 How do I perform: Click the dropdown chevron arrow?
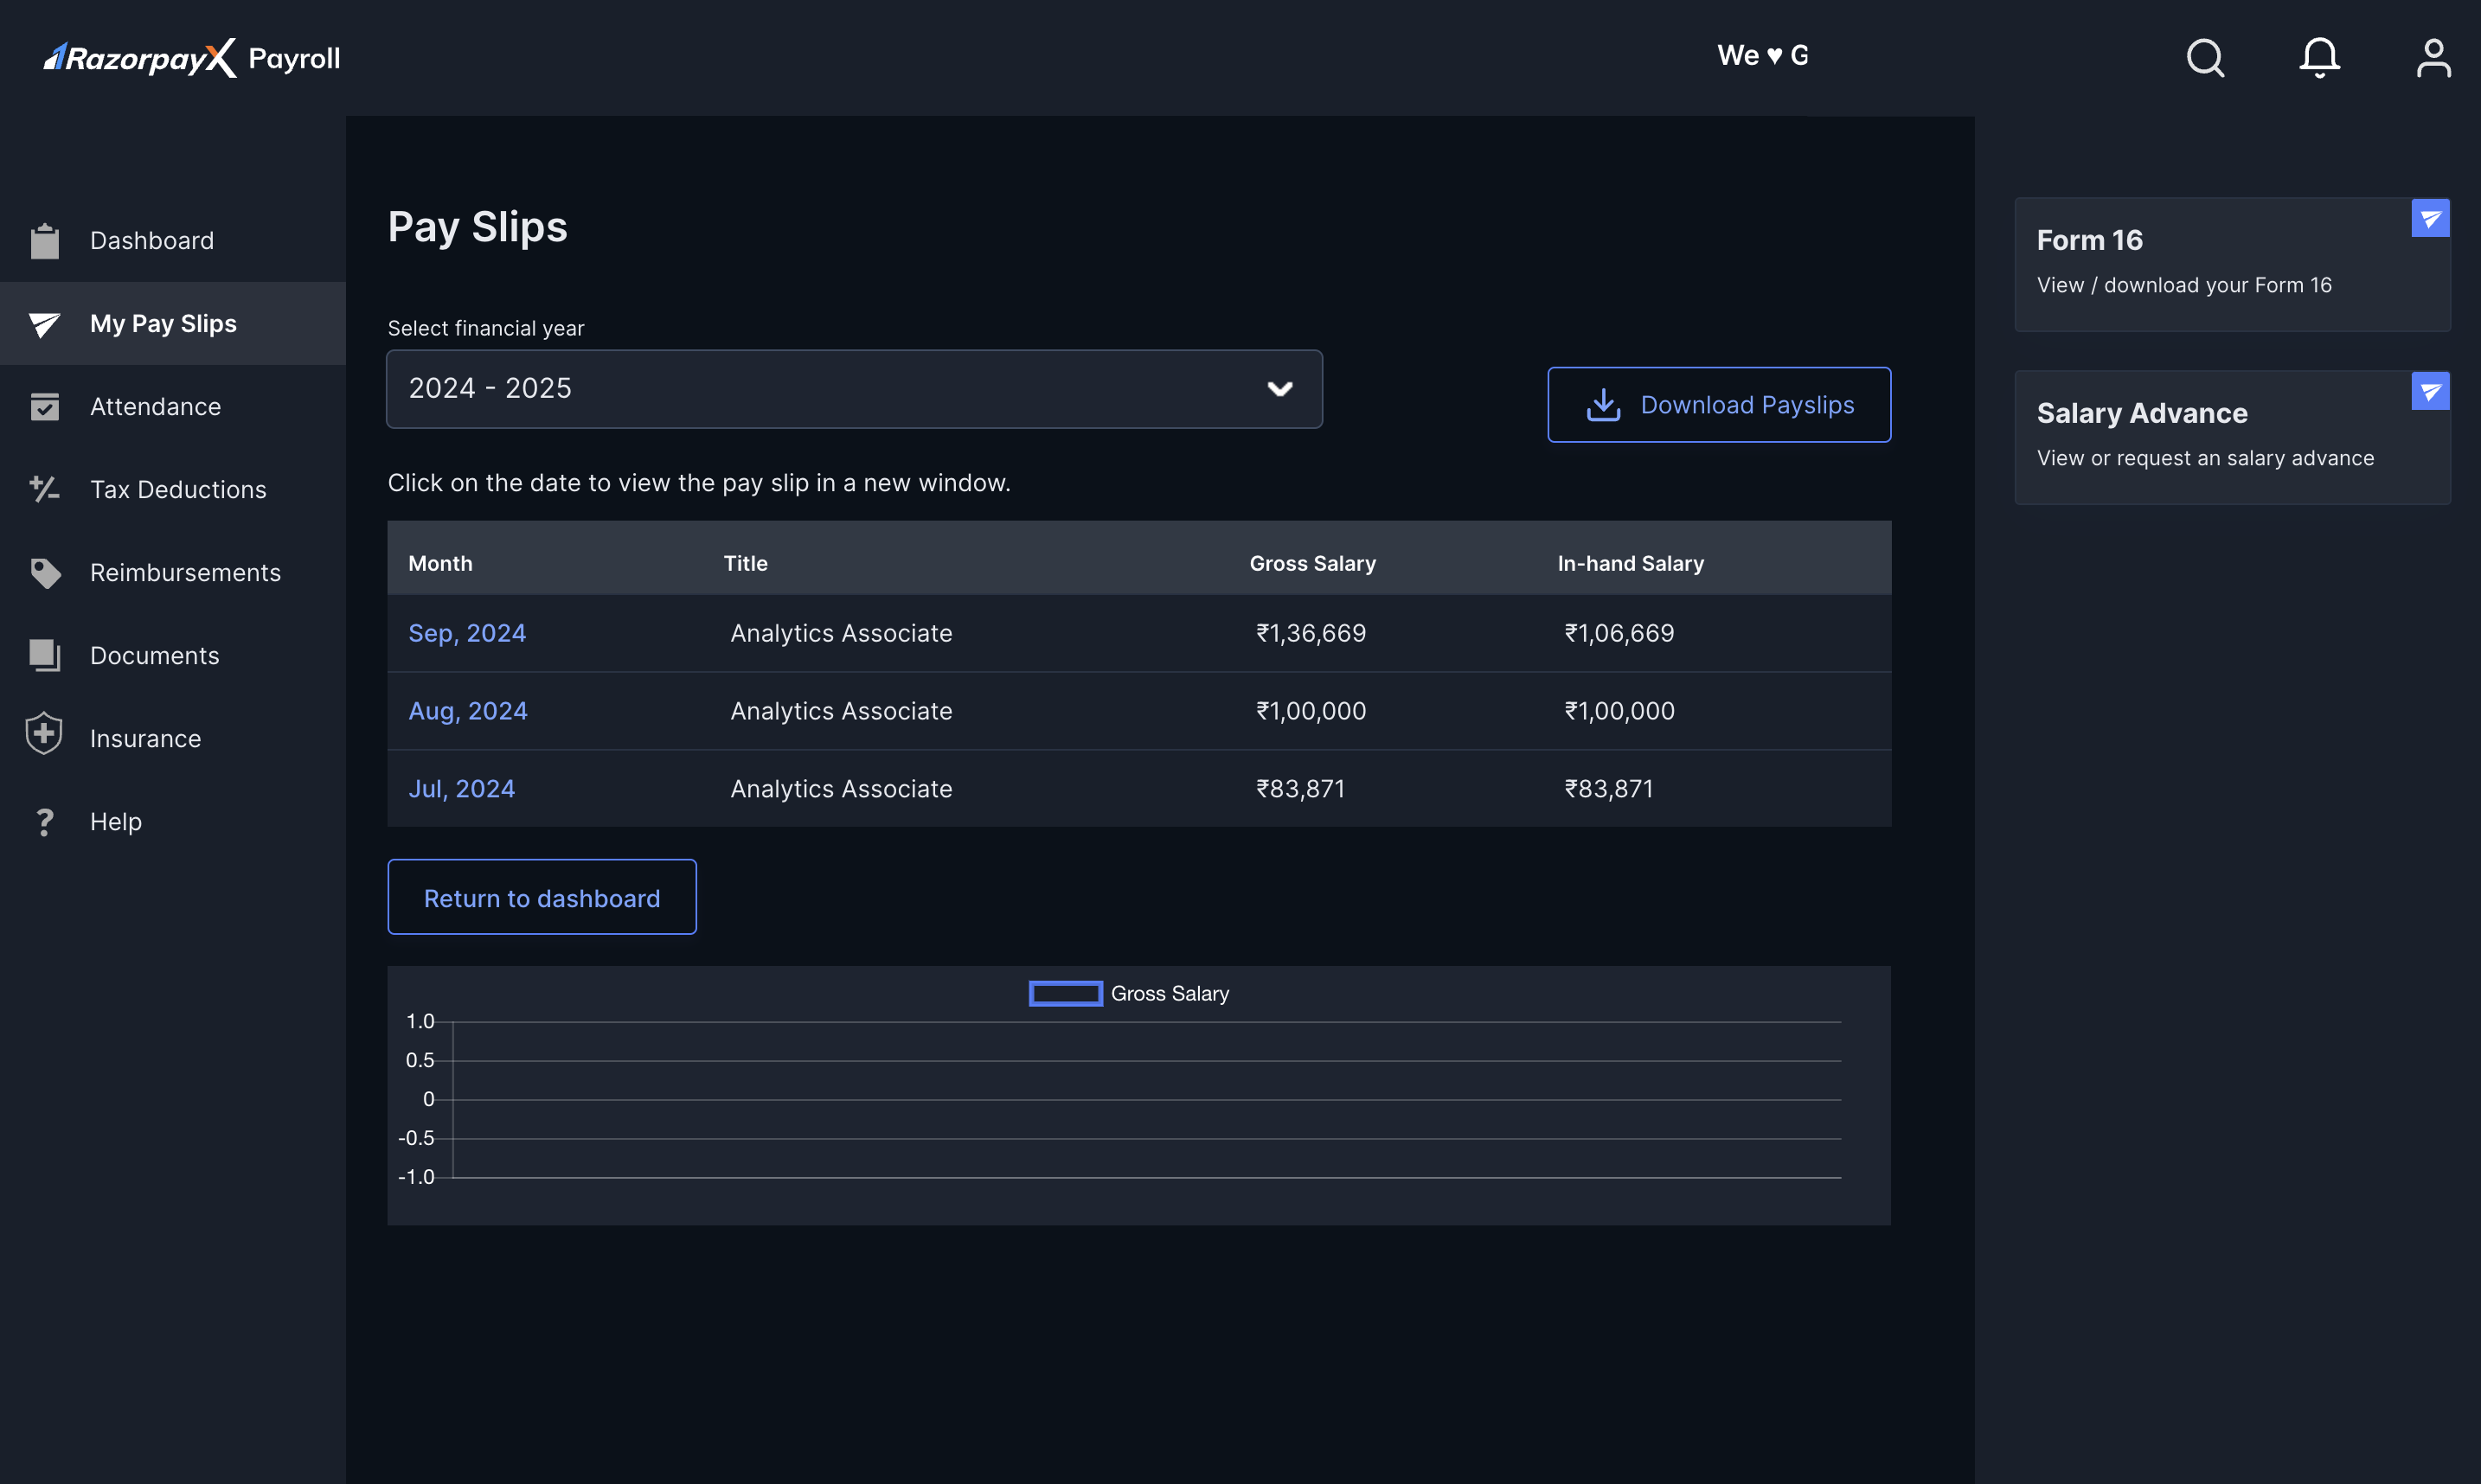[1280, 389]
